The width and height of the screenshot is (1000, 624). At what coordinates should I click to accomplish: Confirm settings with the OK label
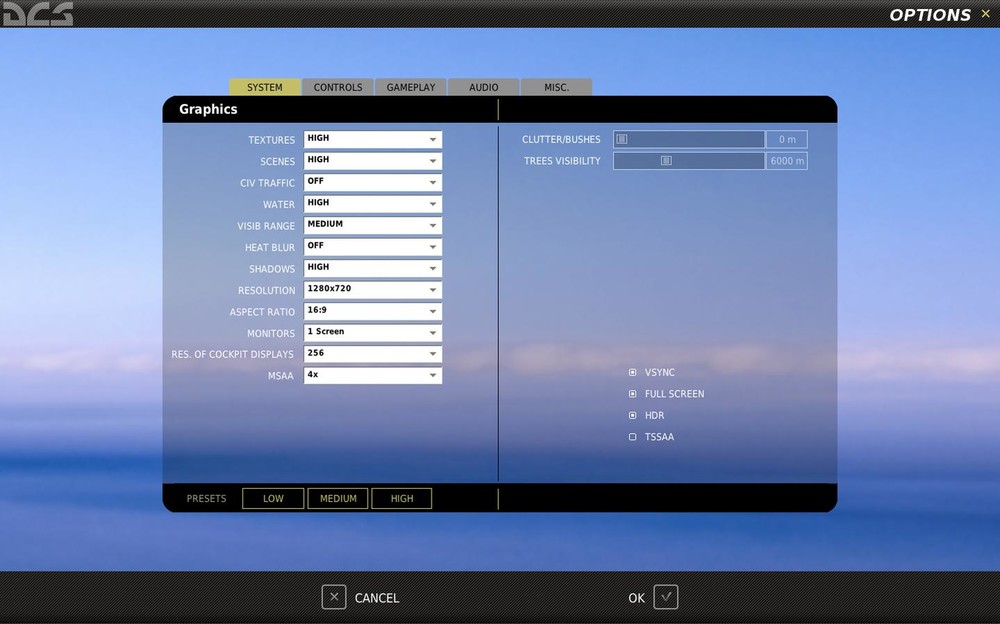pos(636,598)
